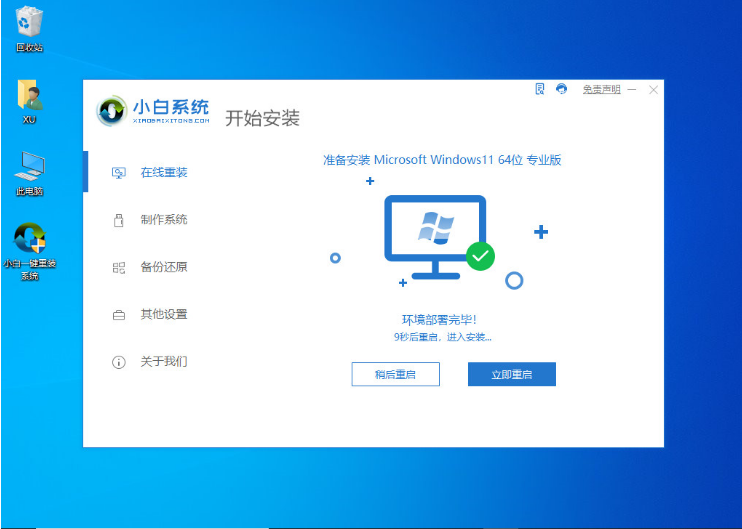Click the USB icon beside 制作系统
Image resolution: width=742 pixels, height=529 pixels.
(119, 220)
